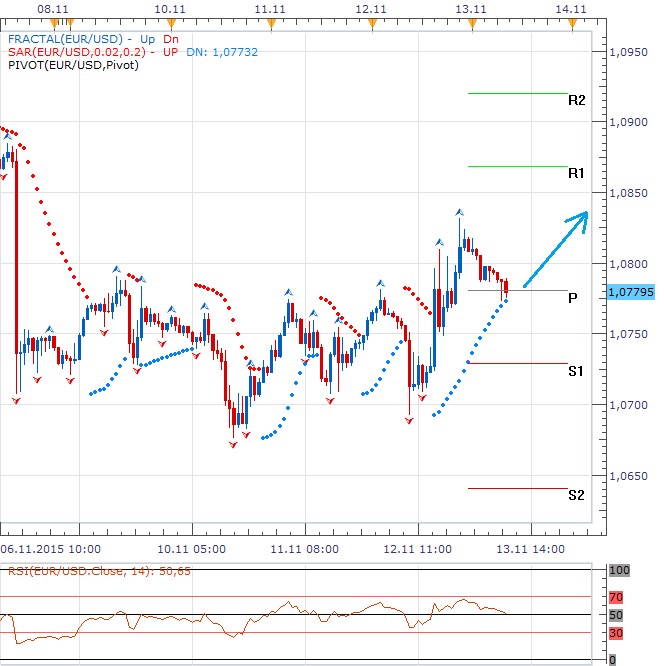The height and width of the screenshot is (666, 664).
Task: Click the green R2 resistance line
Action: (x=517, y=93)
